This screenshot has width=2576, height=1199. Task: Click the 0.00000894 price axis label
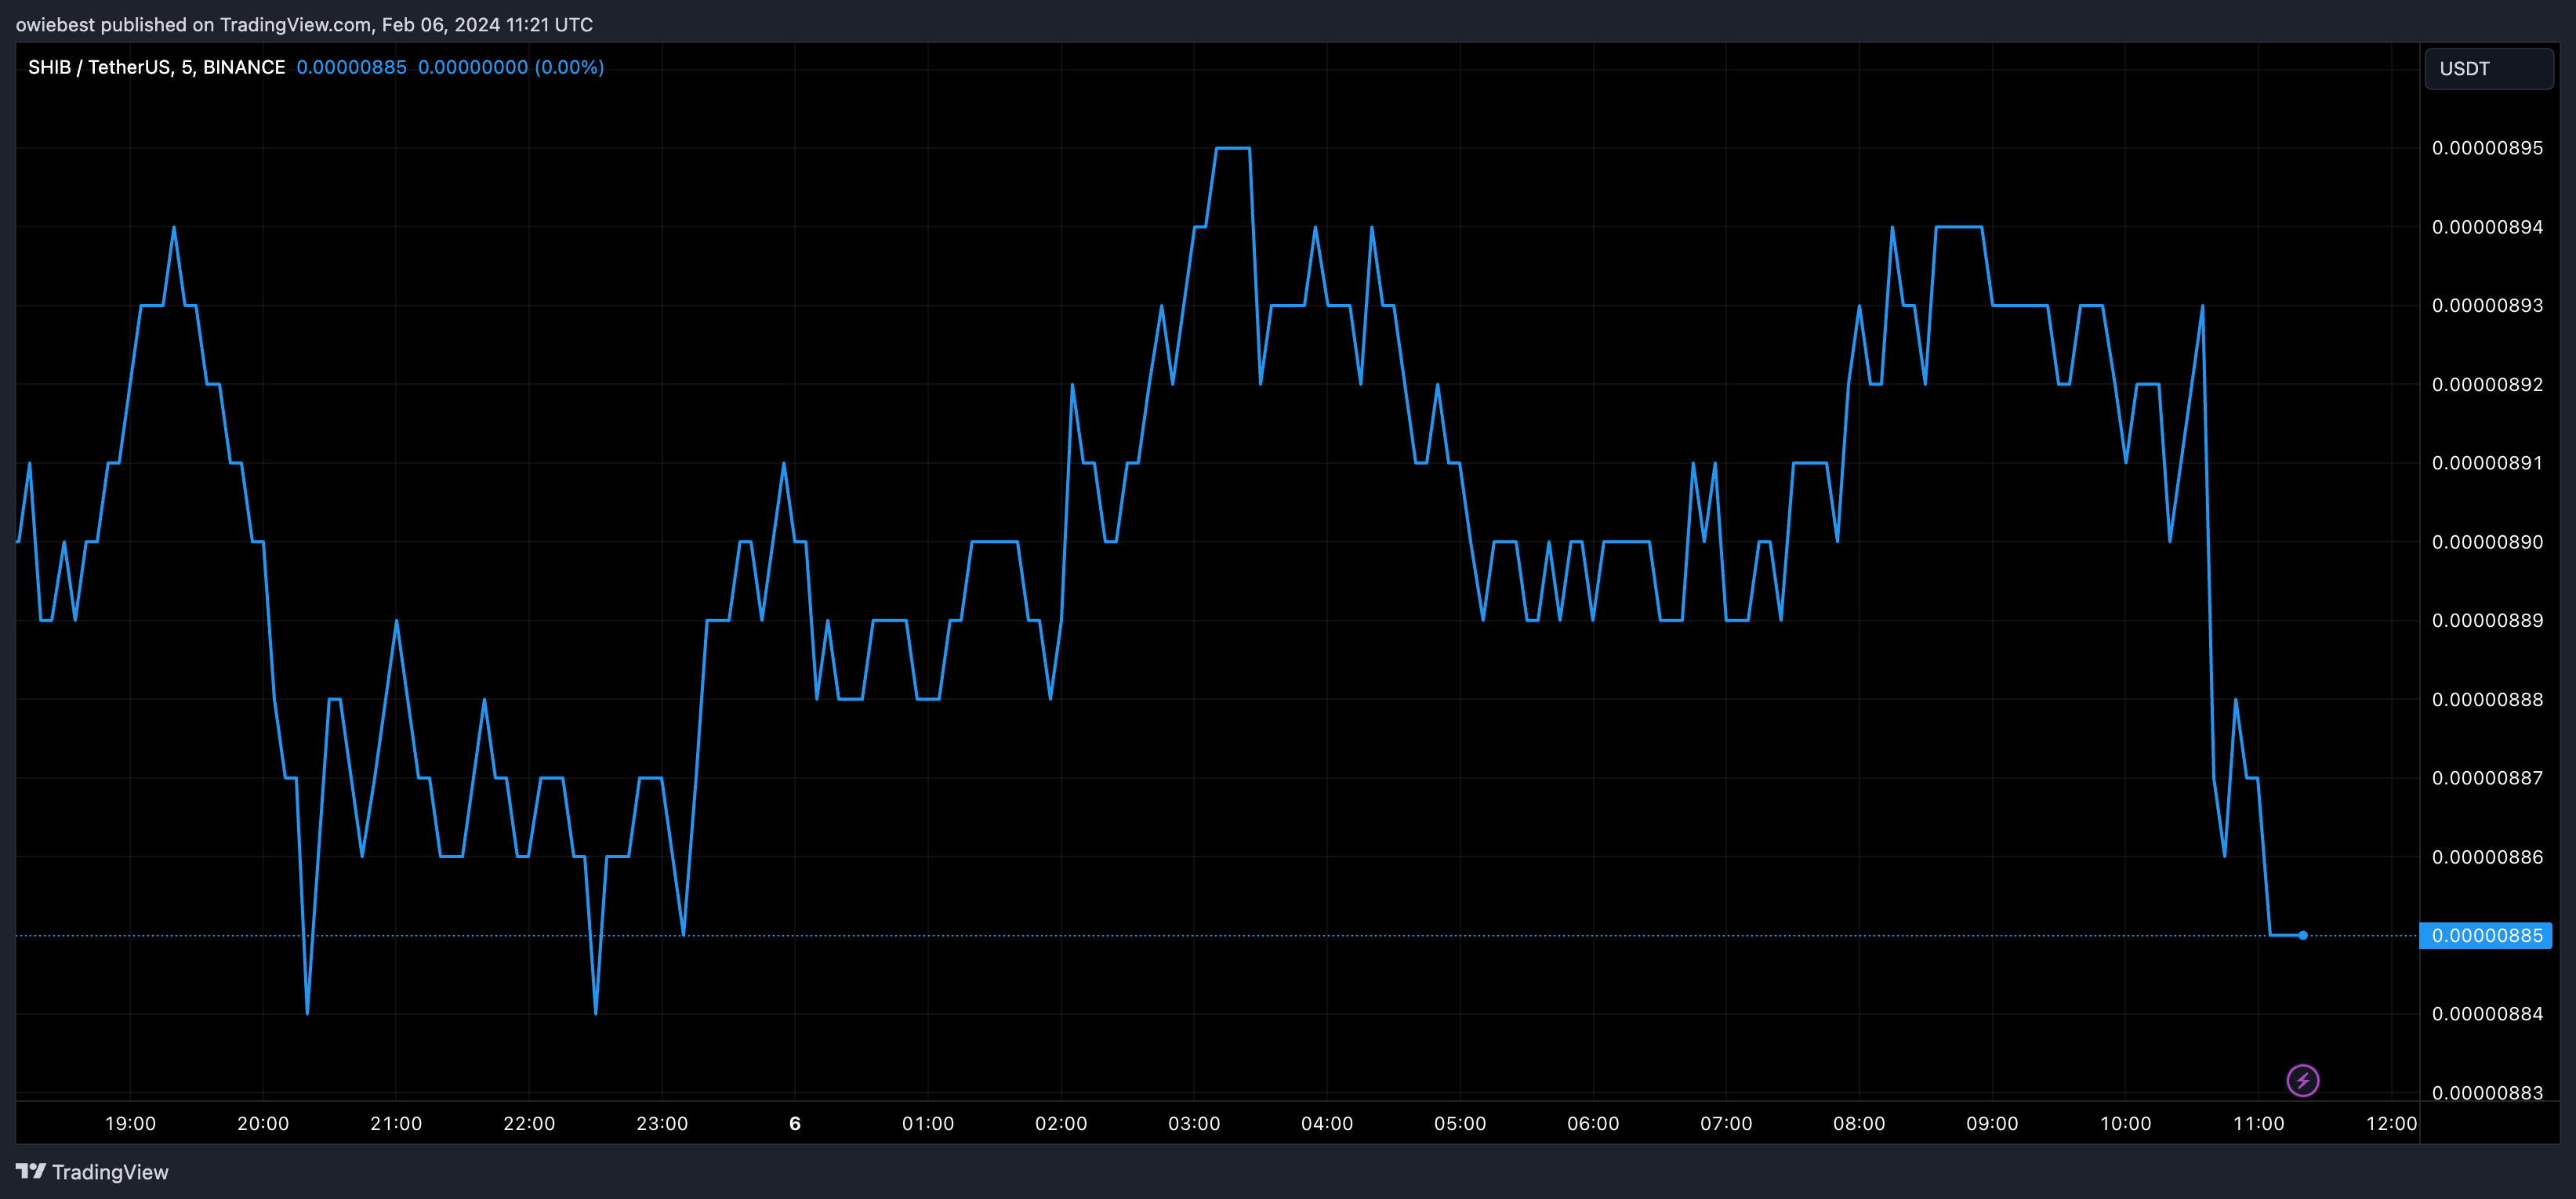[x=2486, y=227]
